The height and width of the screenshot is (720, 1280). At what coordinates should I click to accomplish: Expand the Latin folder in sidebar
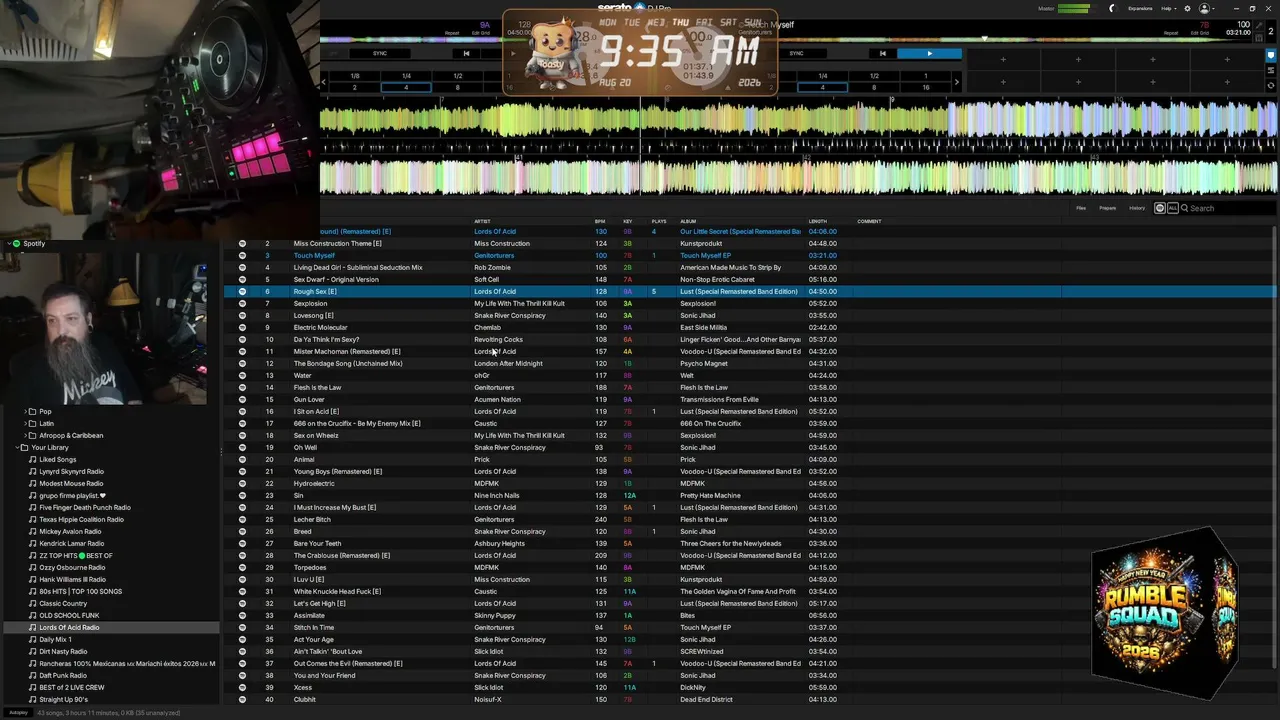click(x=26, y=423)
